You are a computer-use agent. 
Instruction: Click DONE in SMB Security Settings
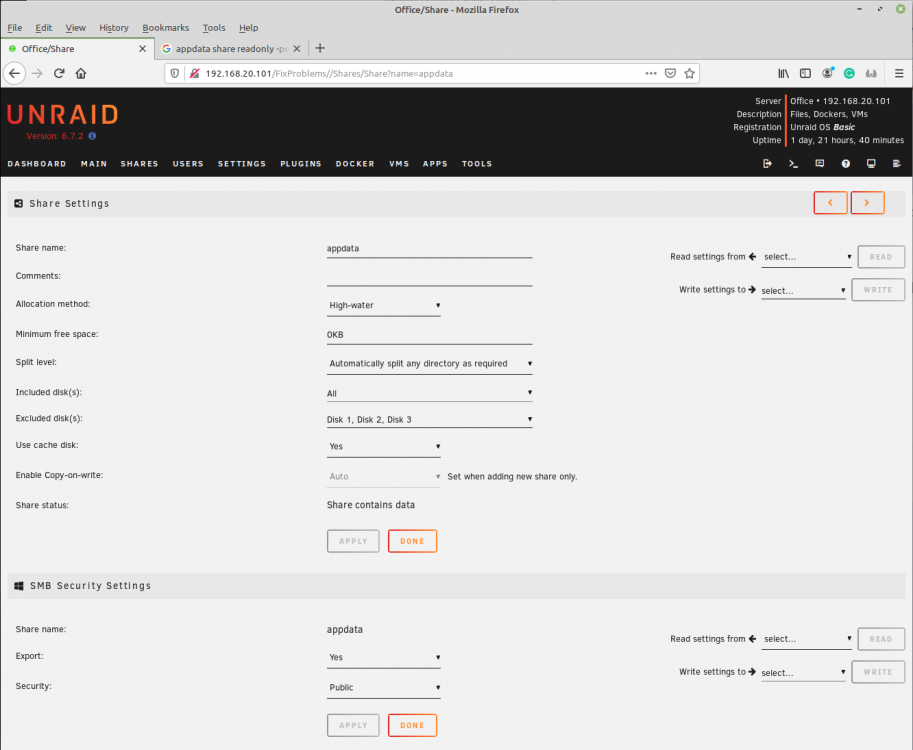pyautogui.click(x=412, y=725)
